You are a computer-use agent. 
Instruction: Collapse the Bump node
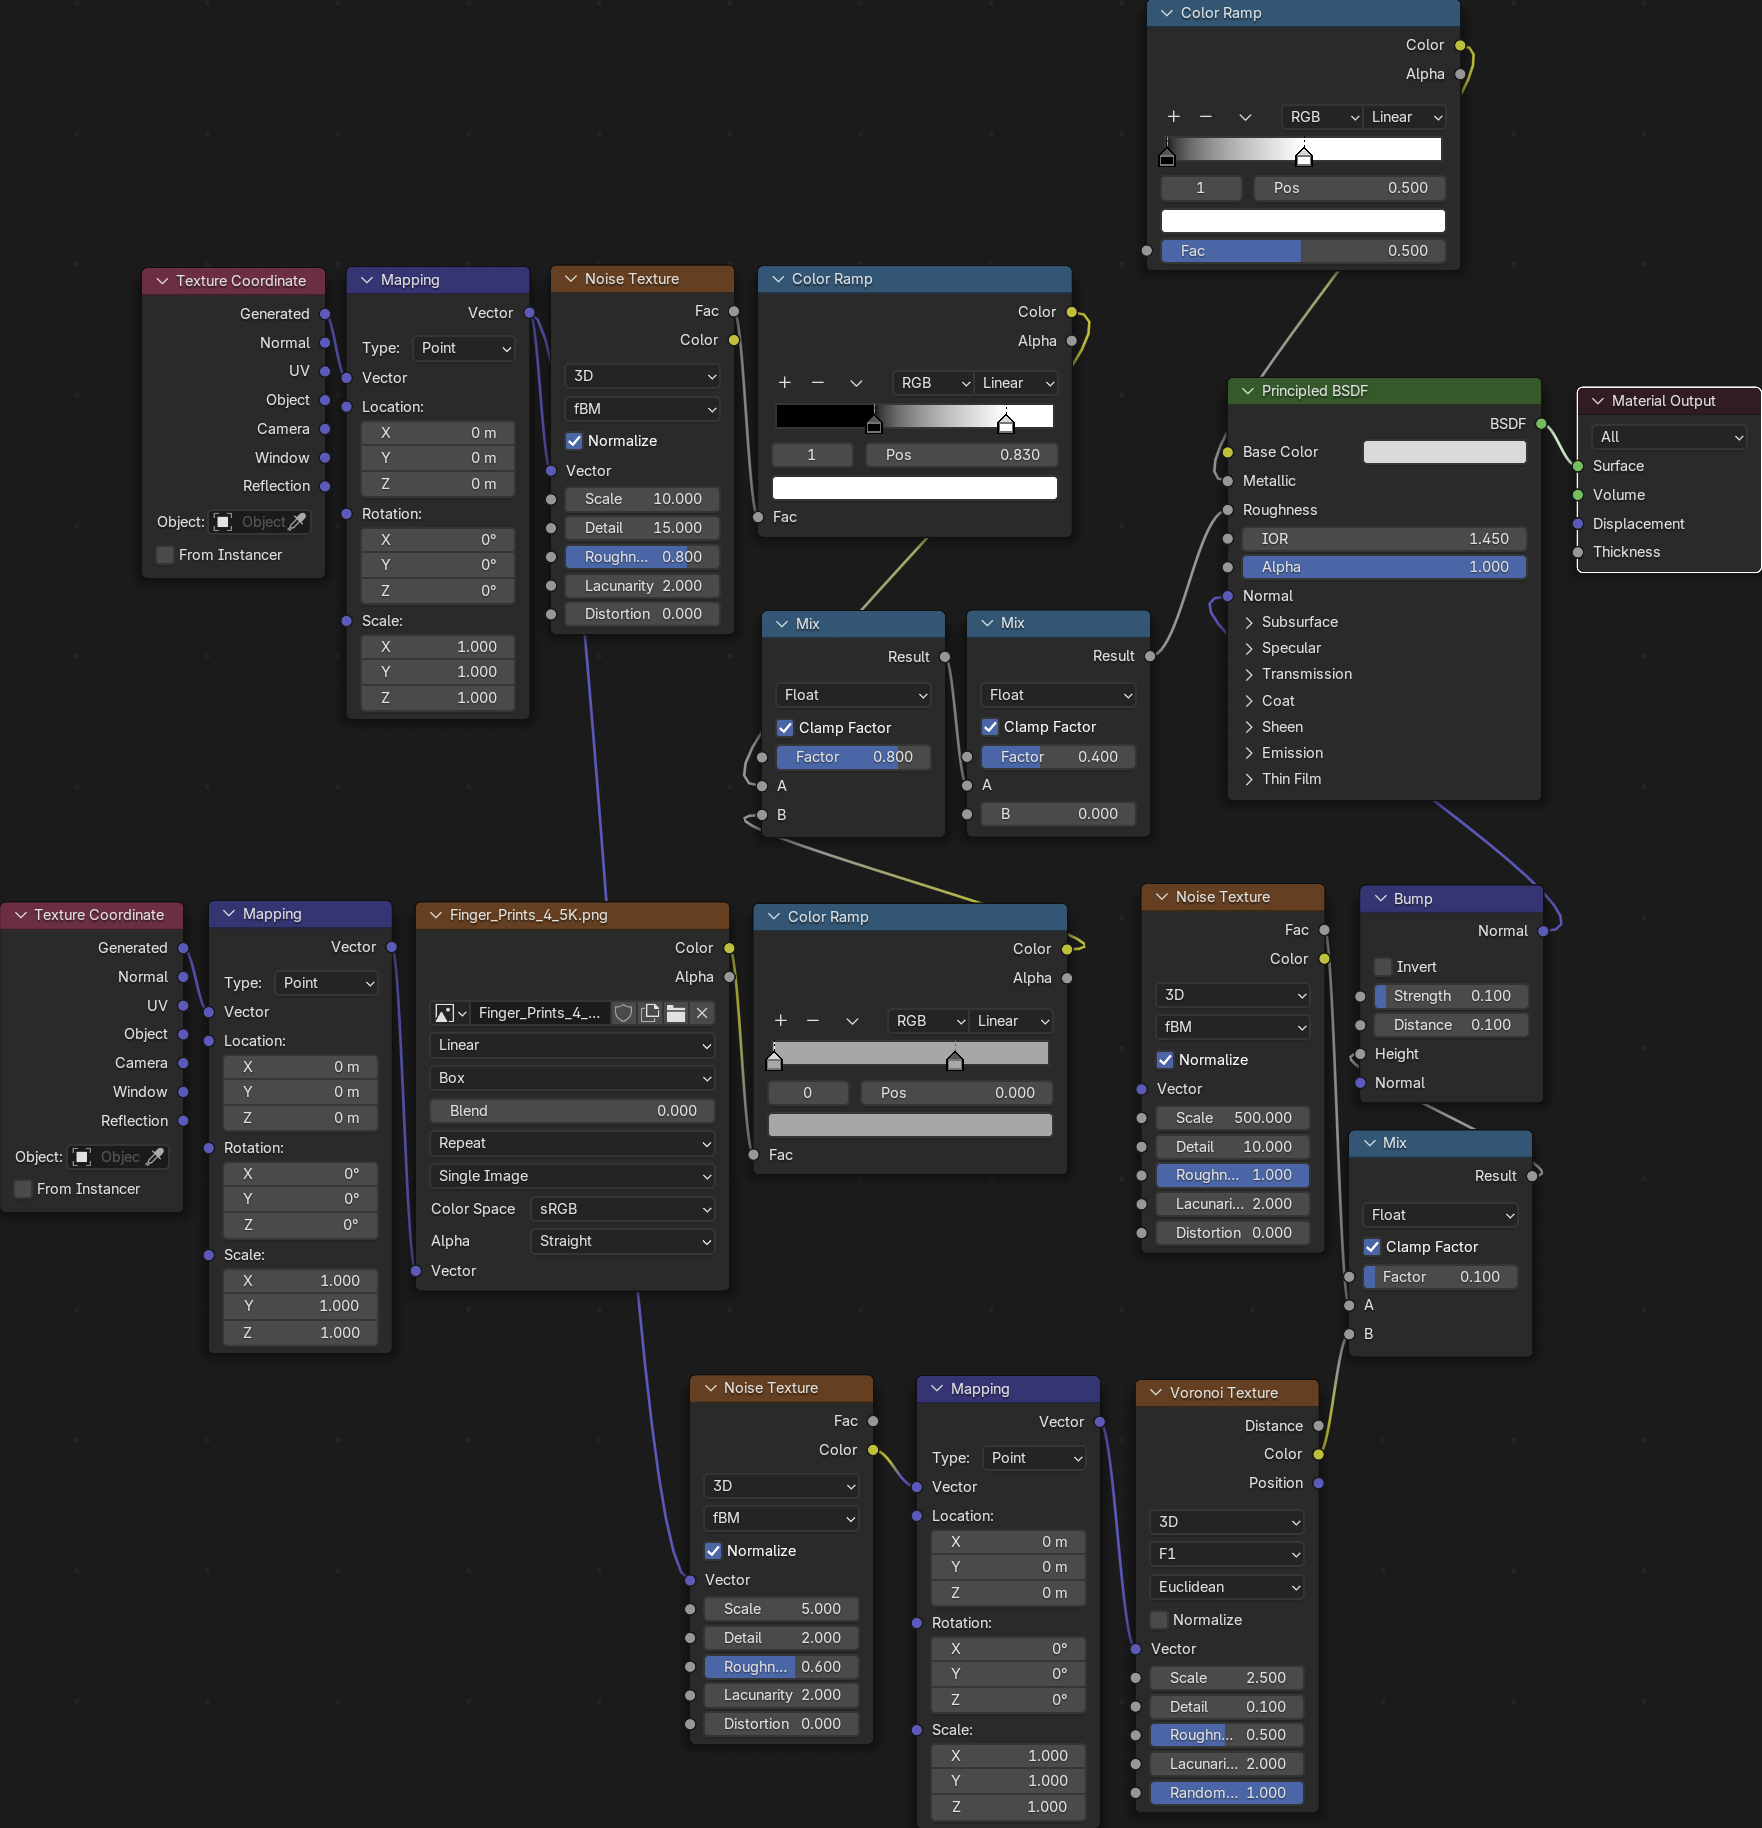[1380, 899]
